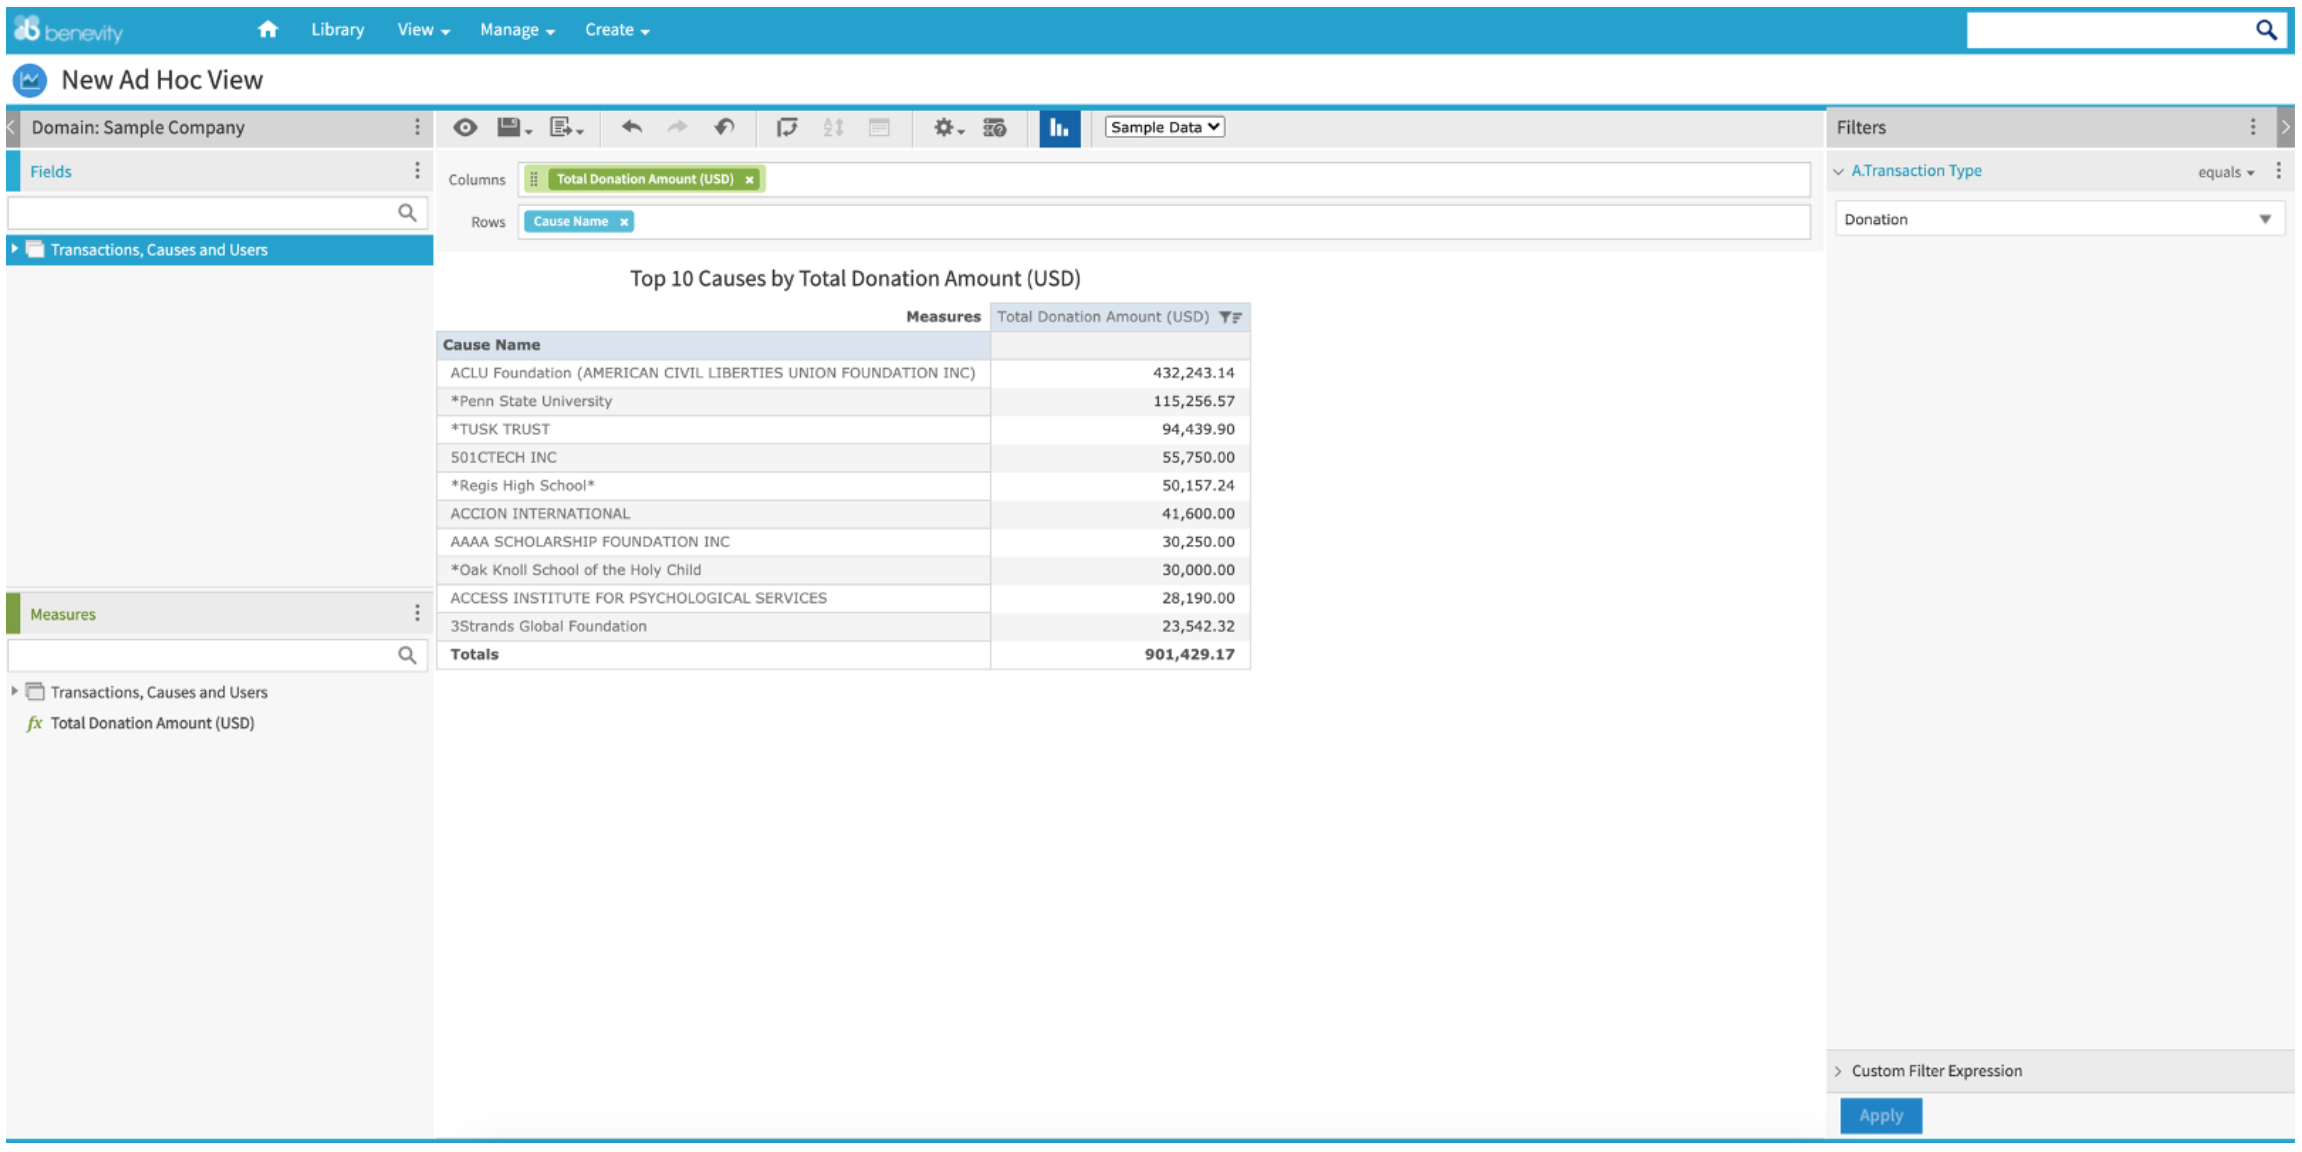
Task: Collapse the A.Transaction Type filter
Action: coord(1838,171)
